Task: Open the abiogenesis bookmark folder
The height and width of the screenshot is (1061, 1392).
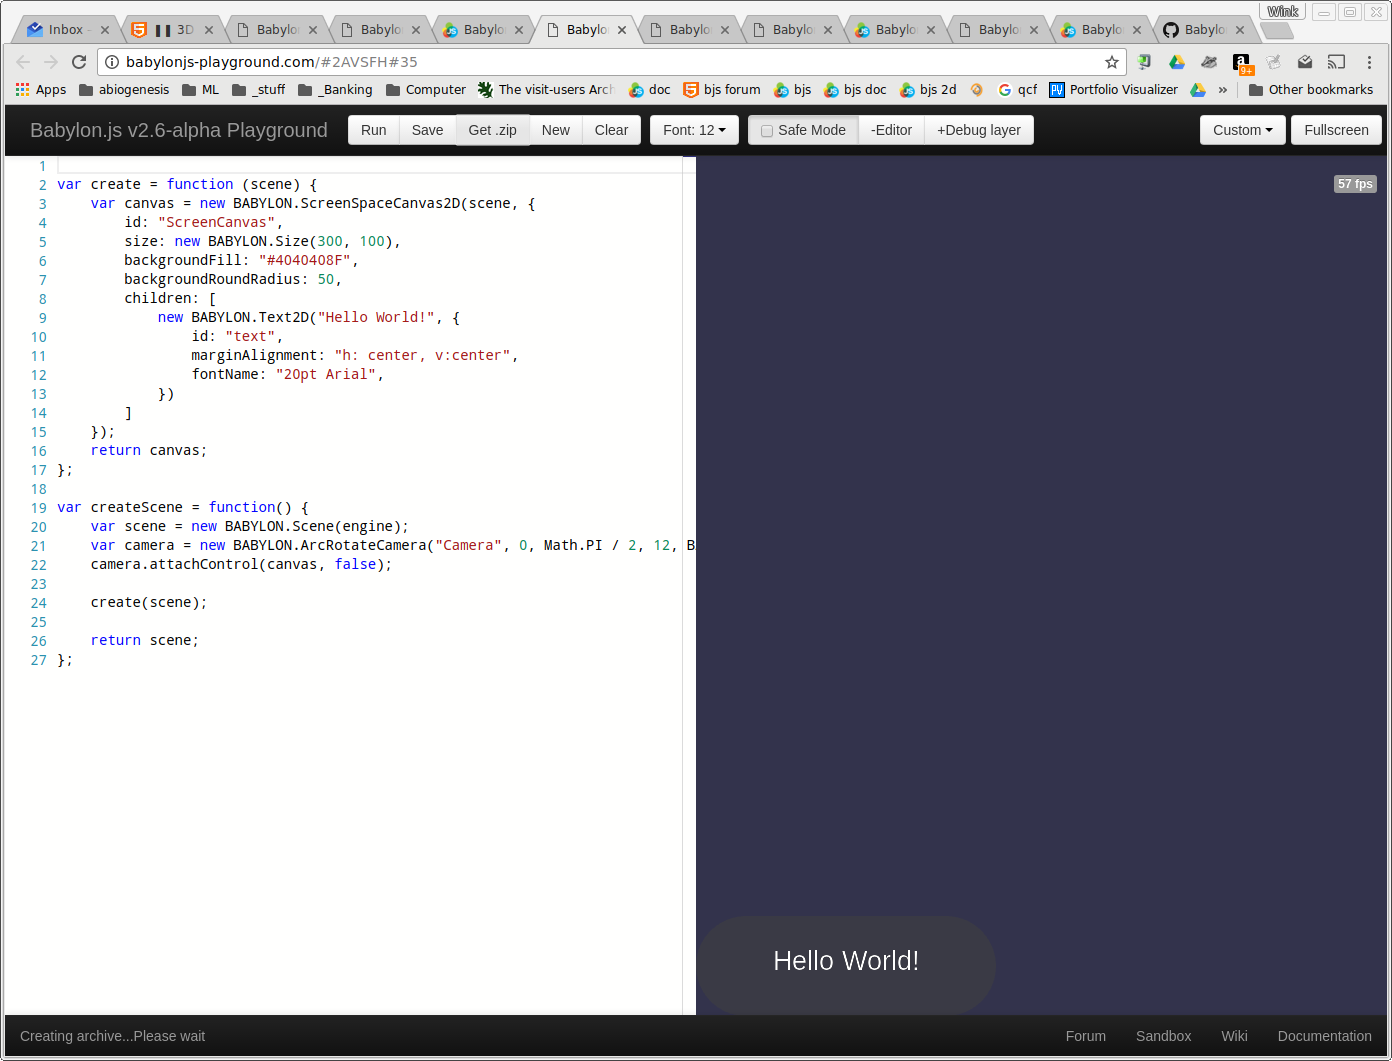Action: point(124,90)
